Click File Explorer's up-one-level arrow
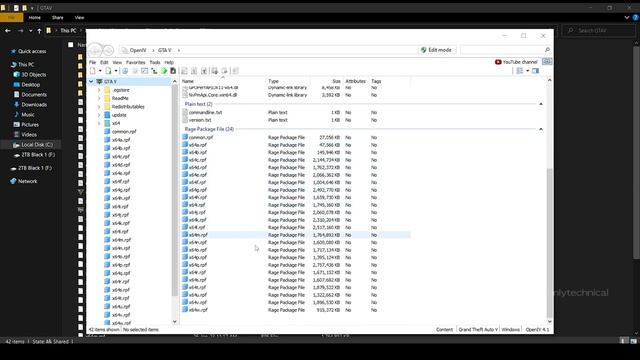The height and width of the screenshot is (360, 640). pos(39,31)
